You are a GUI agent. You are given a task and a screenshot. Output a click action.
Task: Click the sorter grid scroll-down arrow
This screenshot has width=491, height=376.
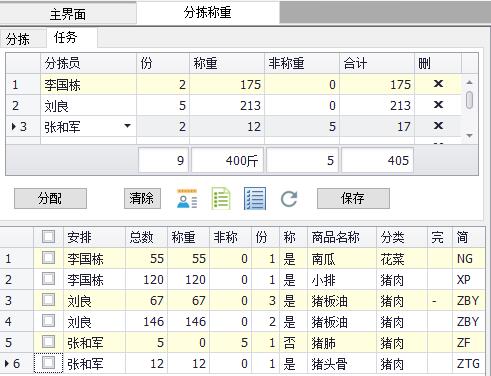coord(469,136)
